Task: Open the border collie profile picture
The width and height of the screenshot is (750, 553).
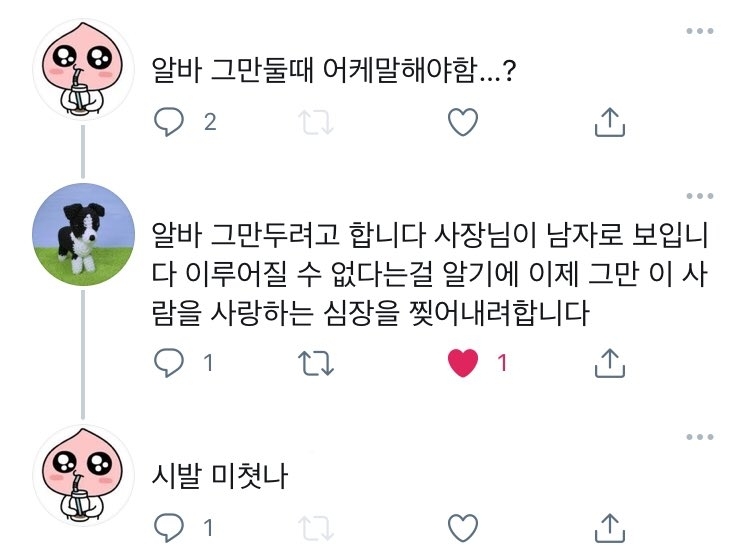Action: (x=83, y=234)
